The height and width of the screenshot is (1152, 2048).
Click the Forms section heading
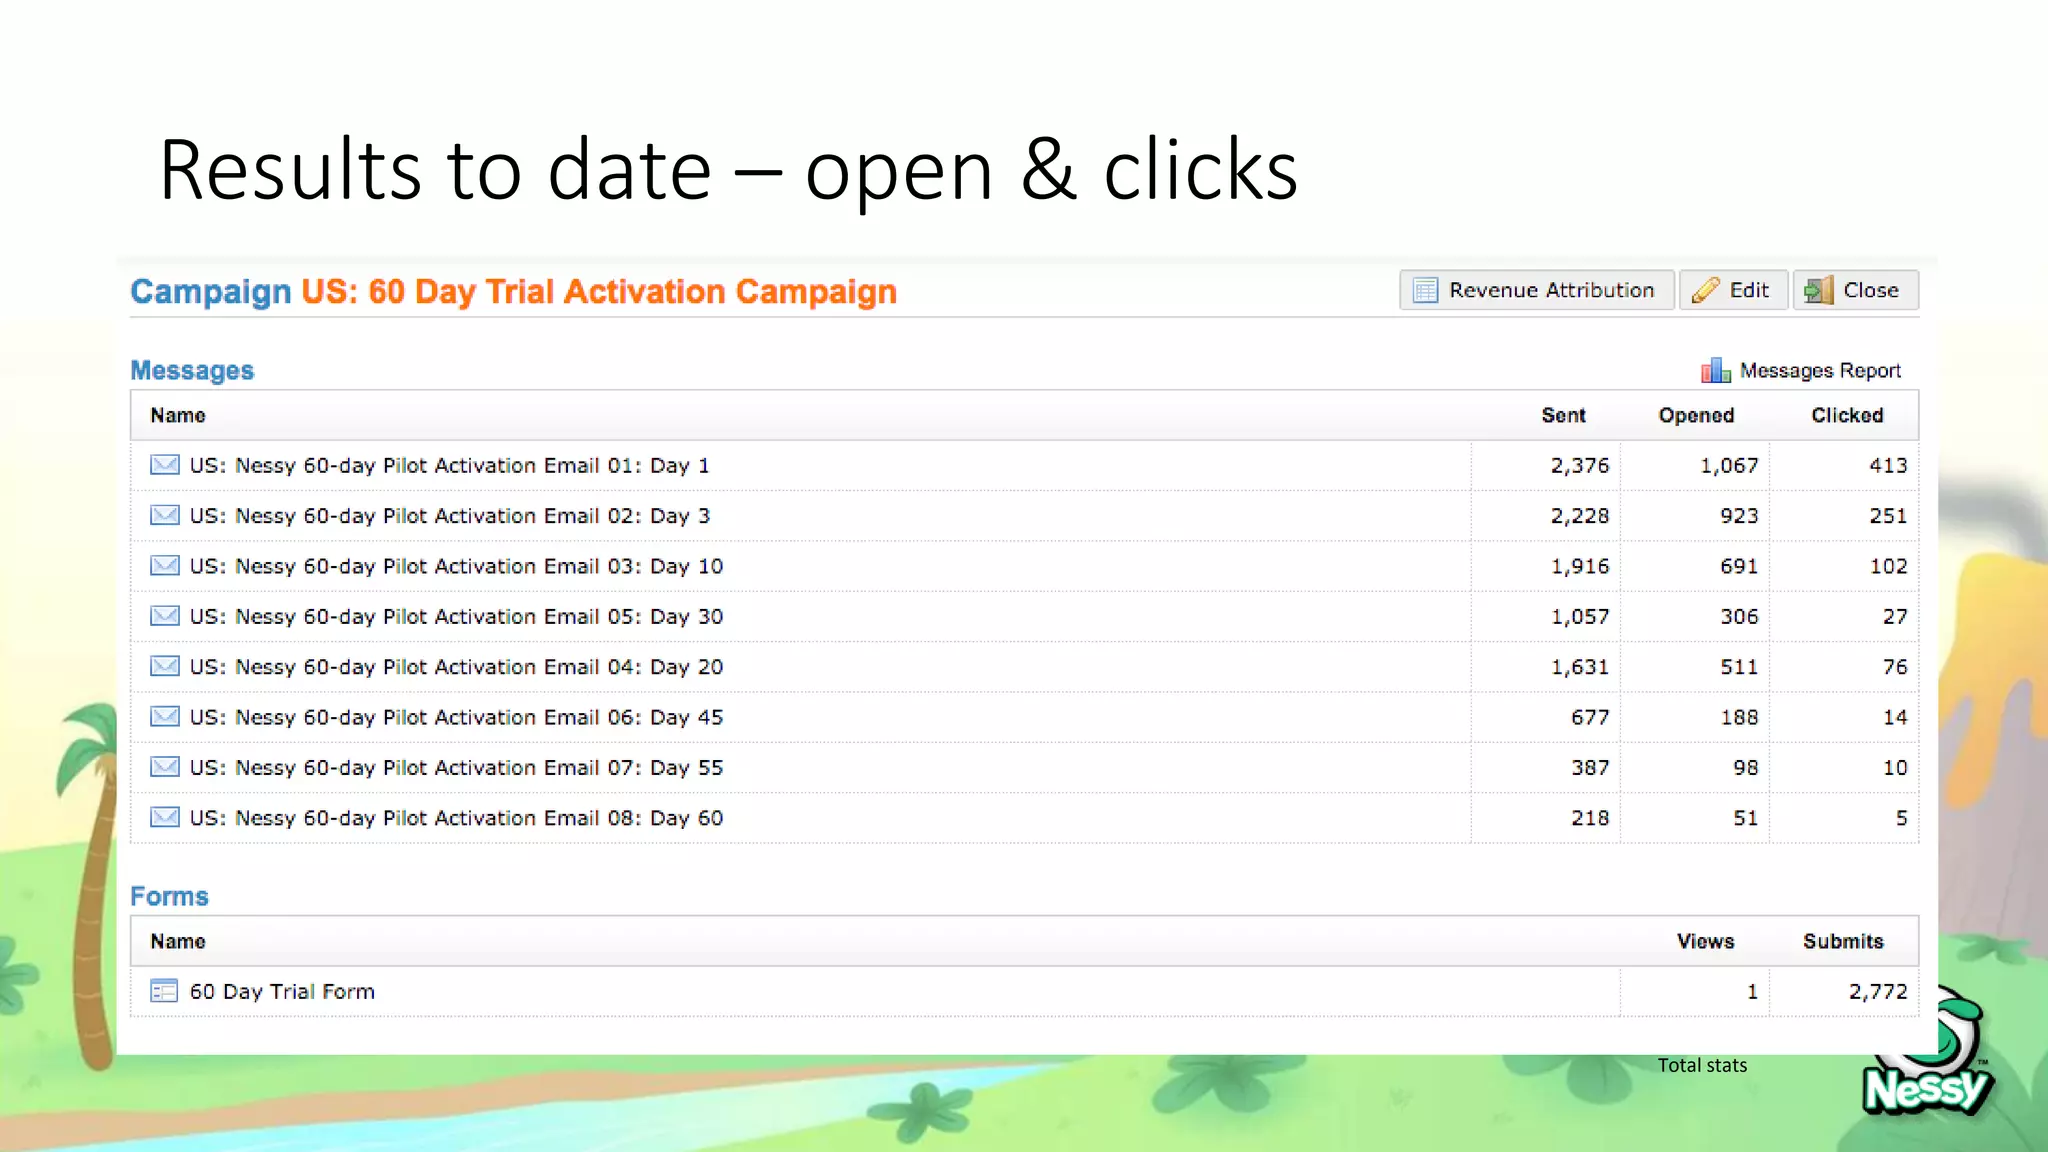[x=169, y=896]
